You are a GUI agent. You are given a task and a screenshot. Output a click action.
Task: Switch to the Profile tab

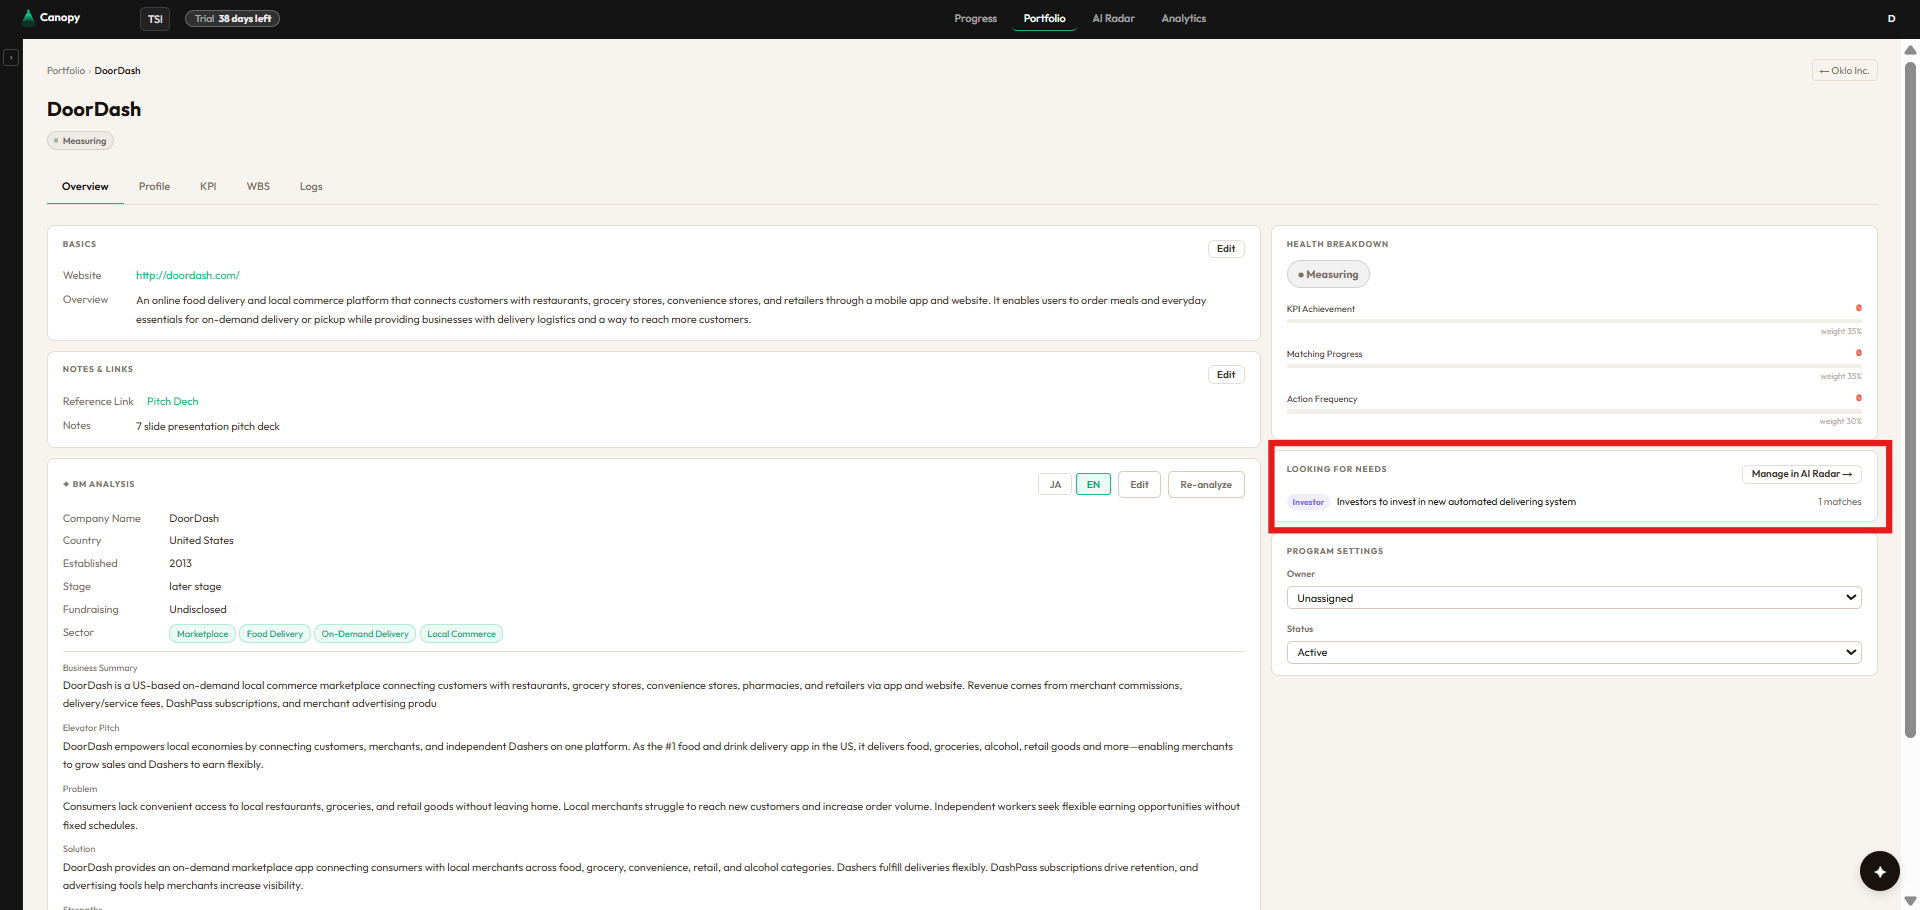click(154, 187)
